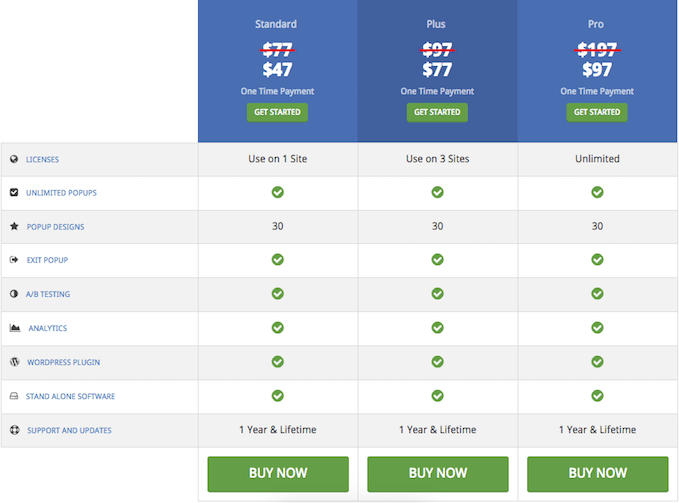Click Pro checkmark for Stand Alone Software
The height and width of the screenshot is (503, 679).
click(x=597, y=396)
